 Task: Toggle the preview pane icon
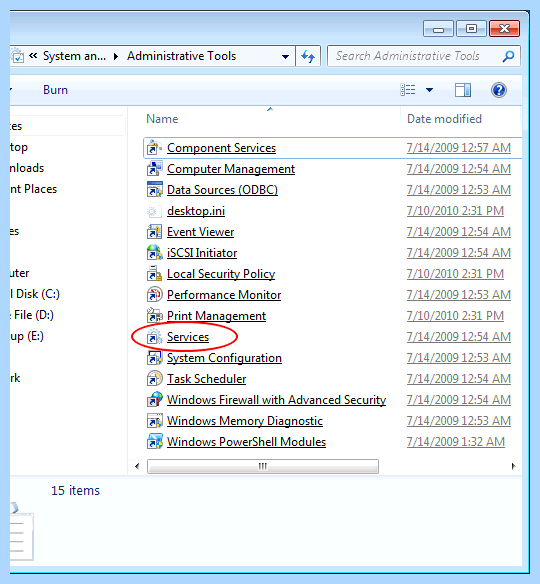click(463, 90)
